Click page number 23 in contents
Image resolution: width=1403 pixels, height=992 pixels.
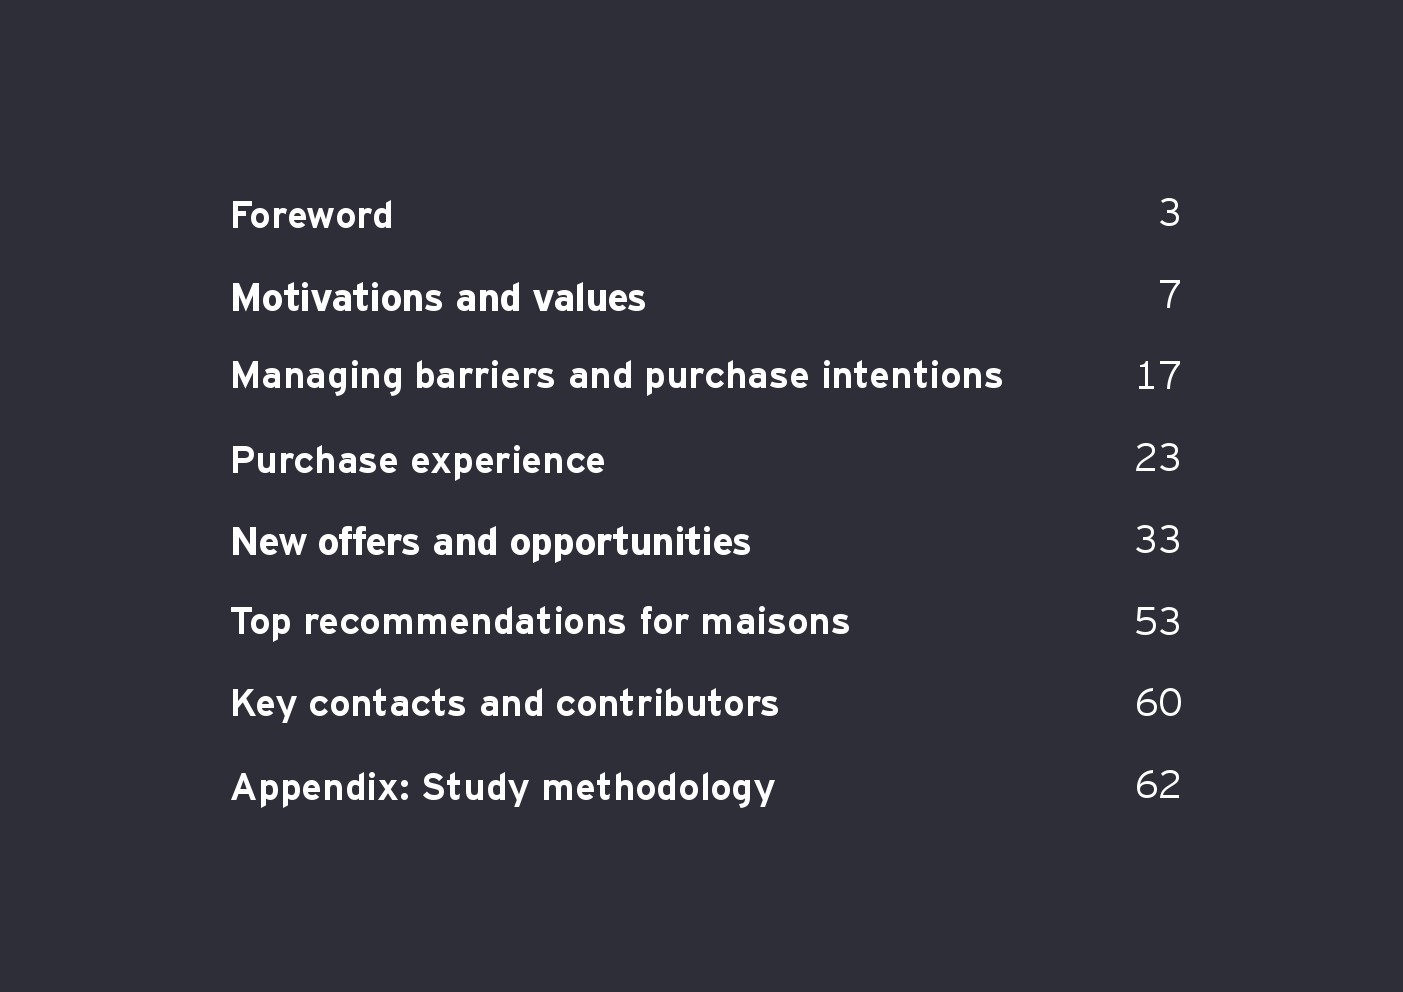(1157, 458)
